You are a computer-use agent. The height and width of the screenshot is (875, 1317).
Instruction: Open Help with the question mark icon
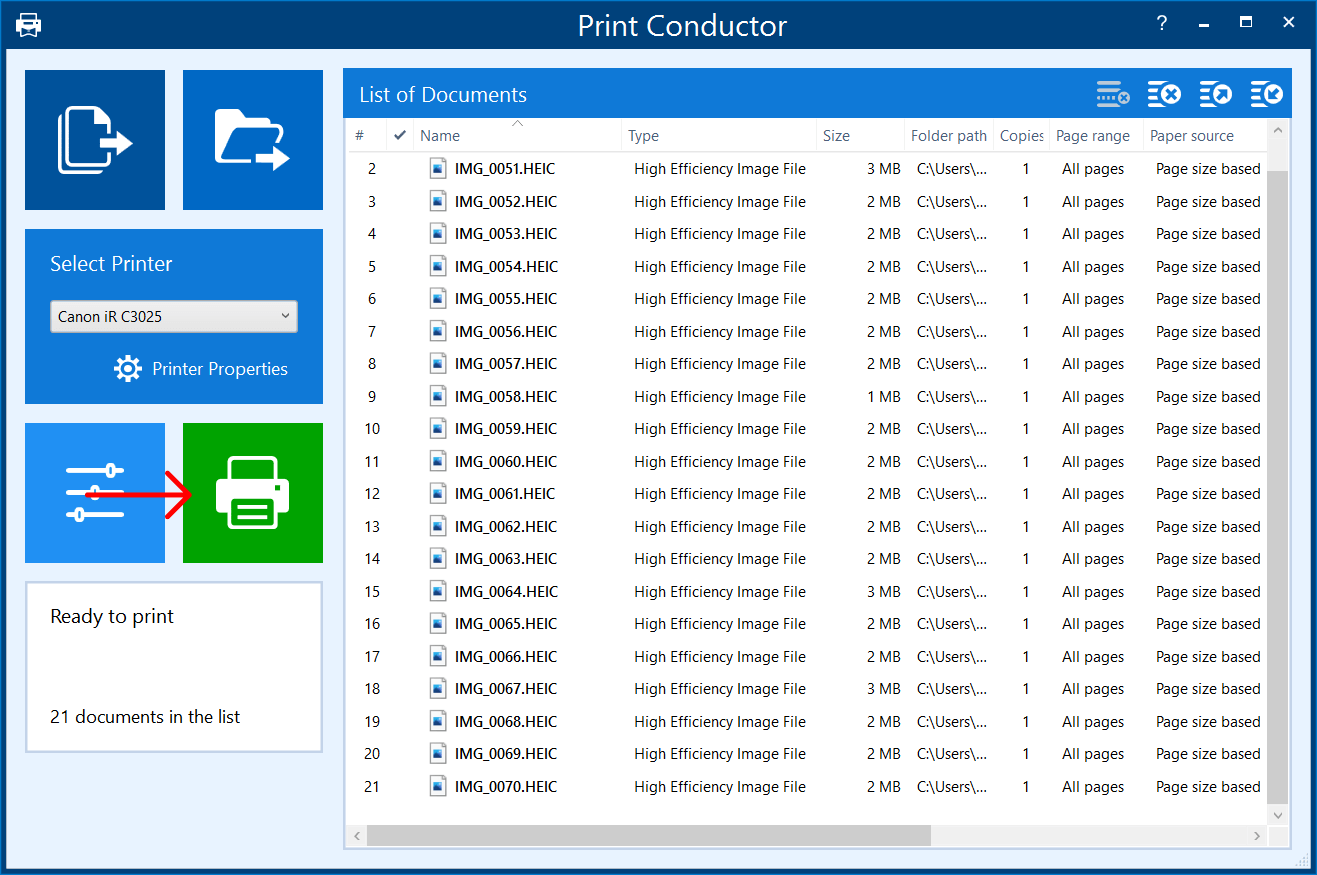click(x=1161, y=24)
